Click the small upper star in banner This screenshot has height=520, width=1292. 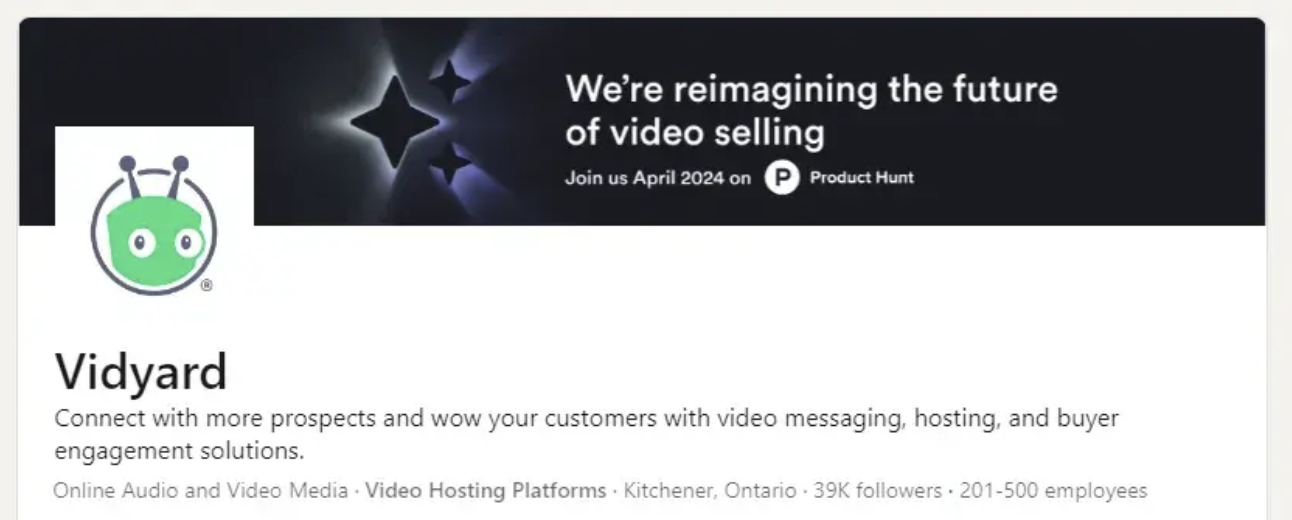tap(449, 81)
